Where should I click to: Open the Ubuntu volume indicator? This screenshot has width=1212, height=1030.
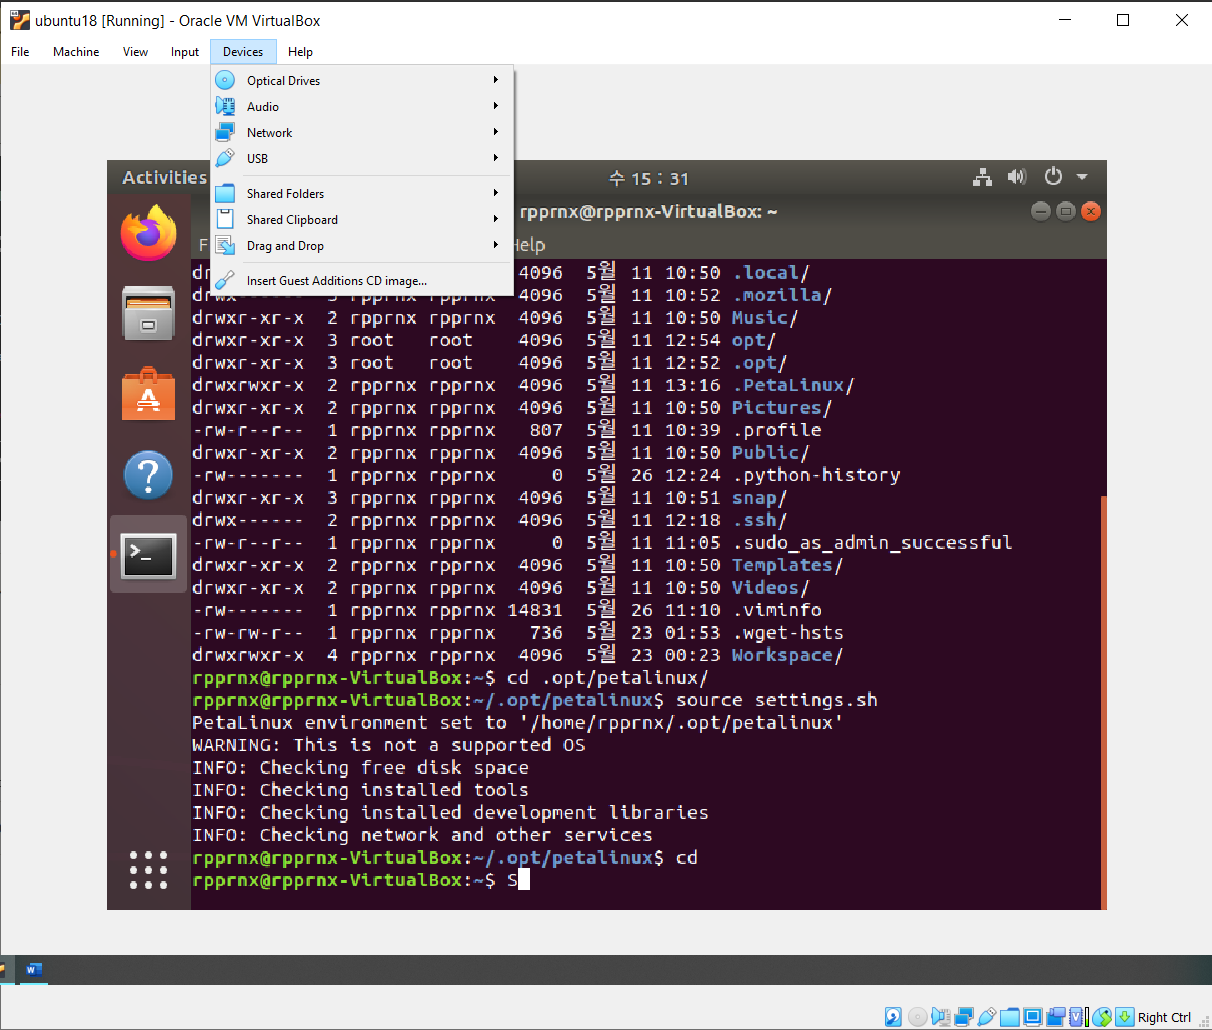pyautogui.click(x=1017, y=177)
